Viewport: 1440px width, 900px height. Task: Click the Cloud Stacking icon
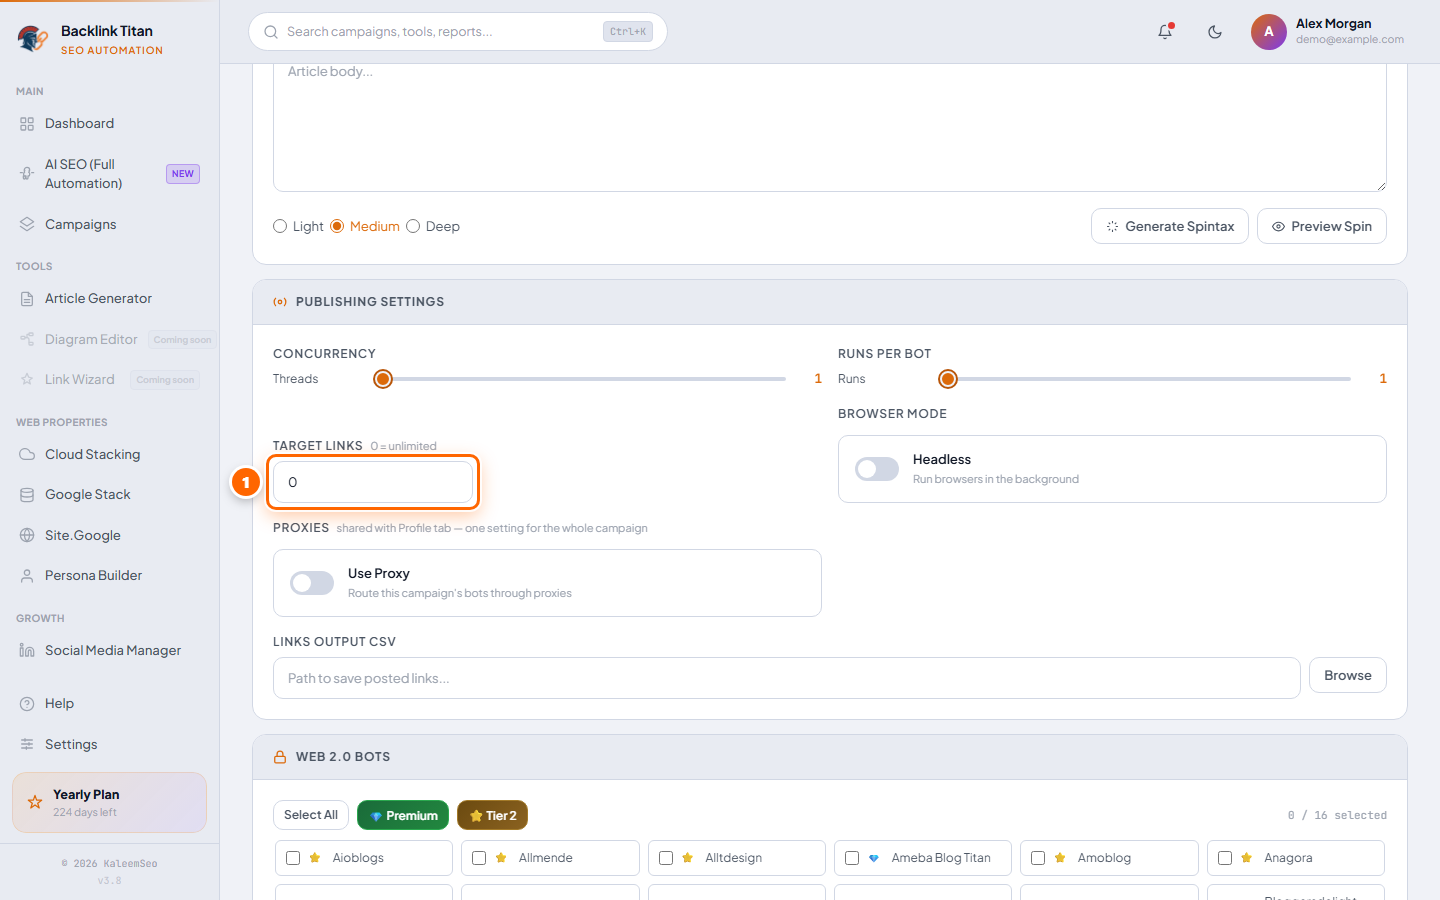point(27,455)
